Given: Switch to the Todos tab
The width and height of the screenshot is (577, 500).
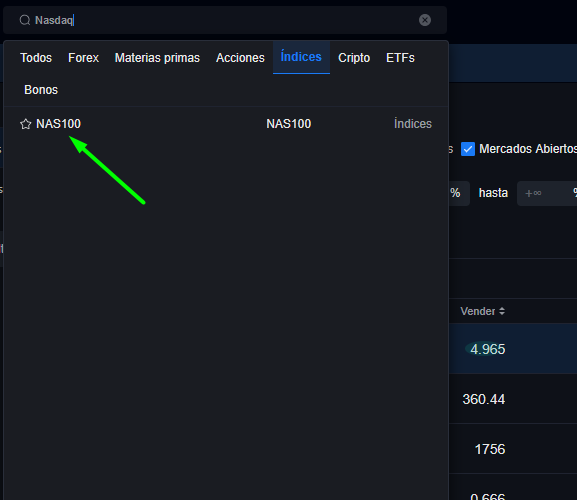Looking at the screenshot, I should point(36,58).
